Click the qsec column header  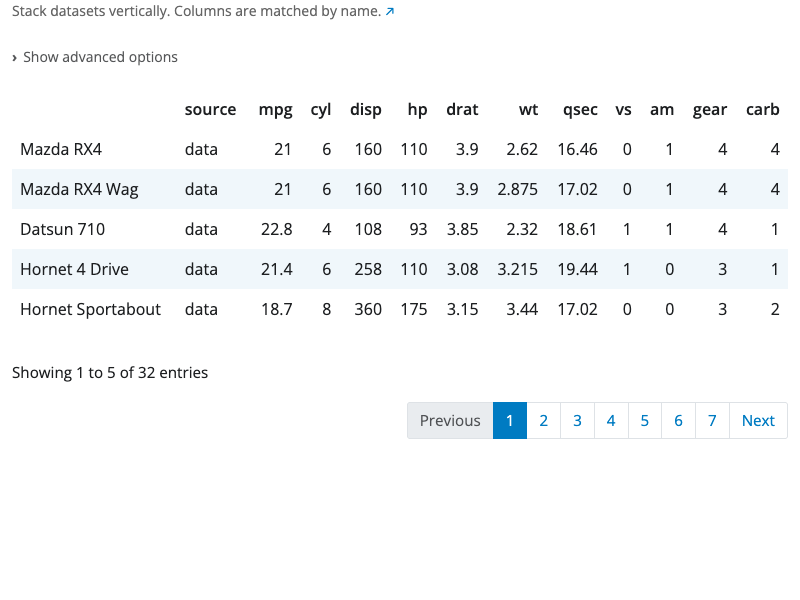point(580,110)
